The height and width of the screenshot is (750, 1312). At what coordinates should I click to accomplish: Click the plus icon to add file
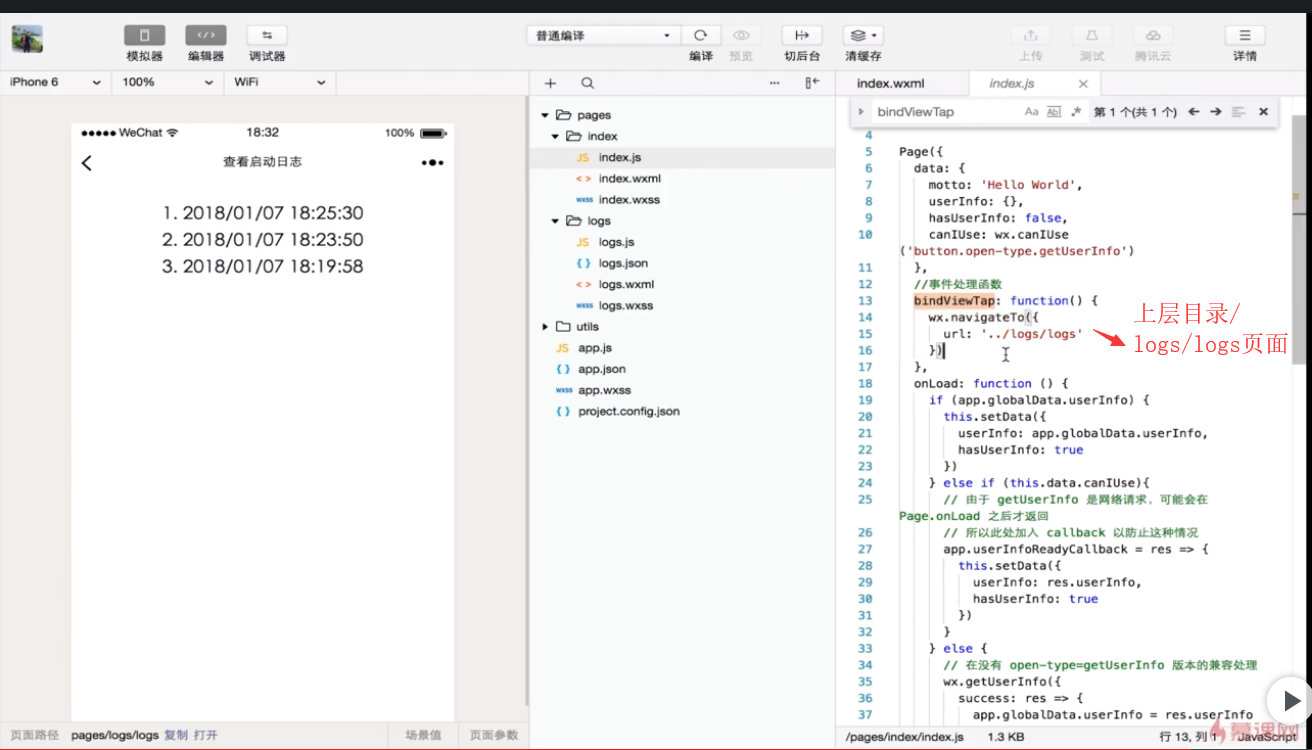550,83
